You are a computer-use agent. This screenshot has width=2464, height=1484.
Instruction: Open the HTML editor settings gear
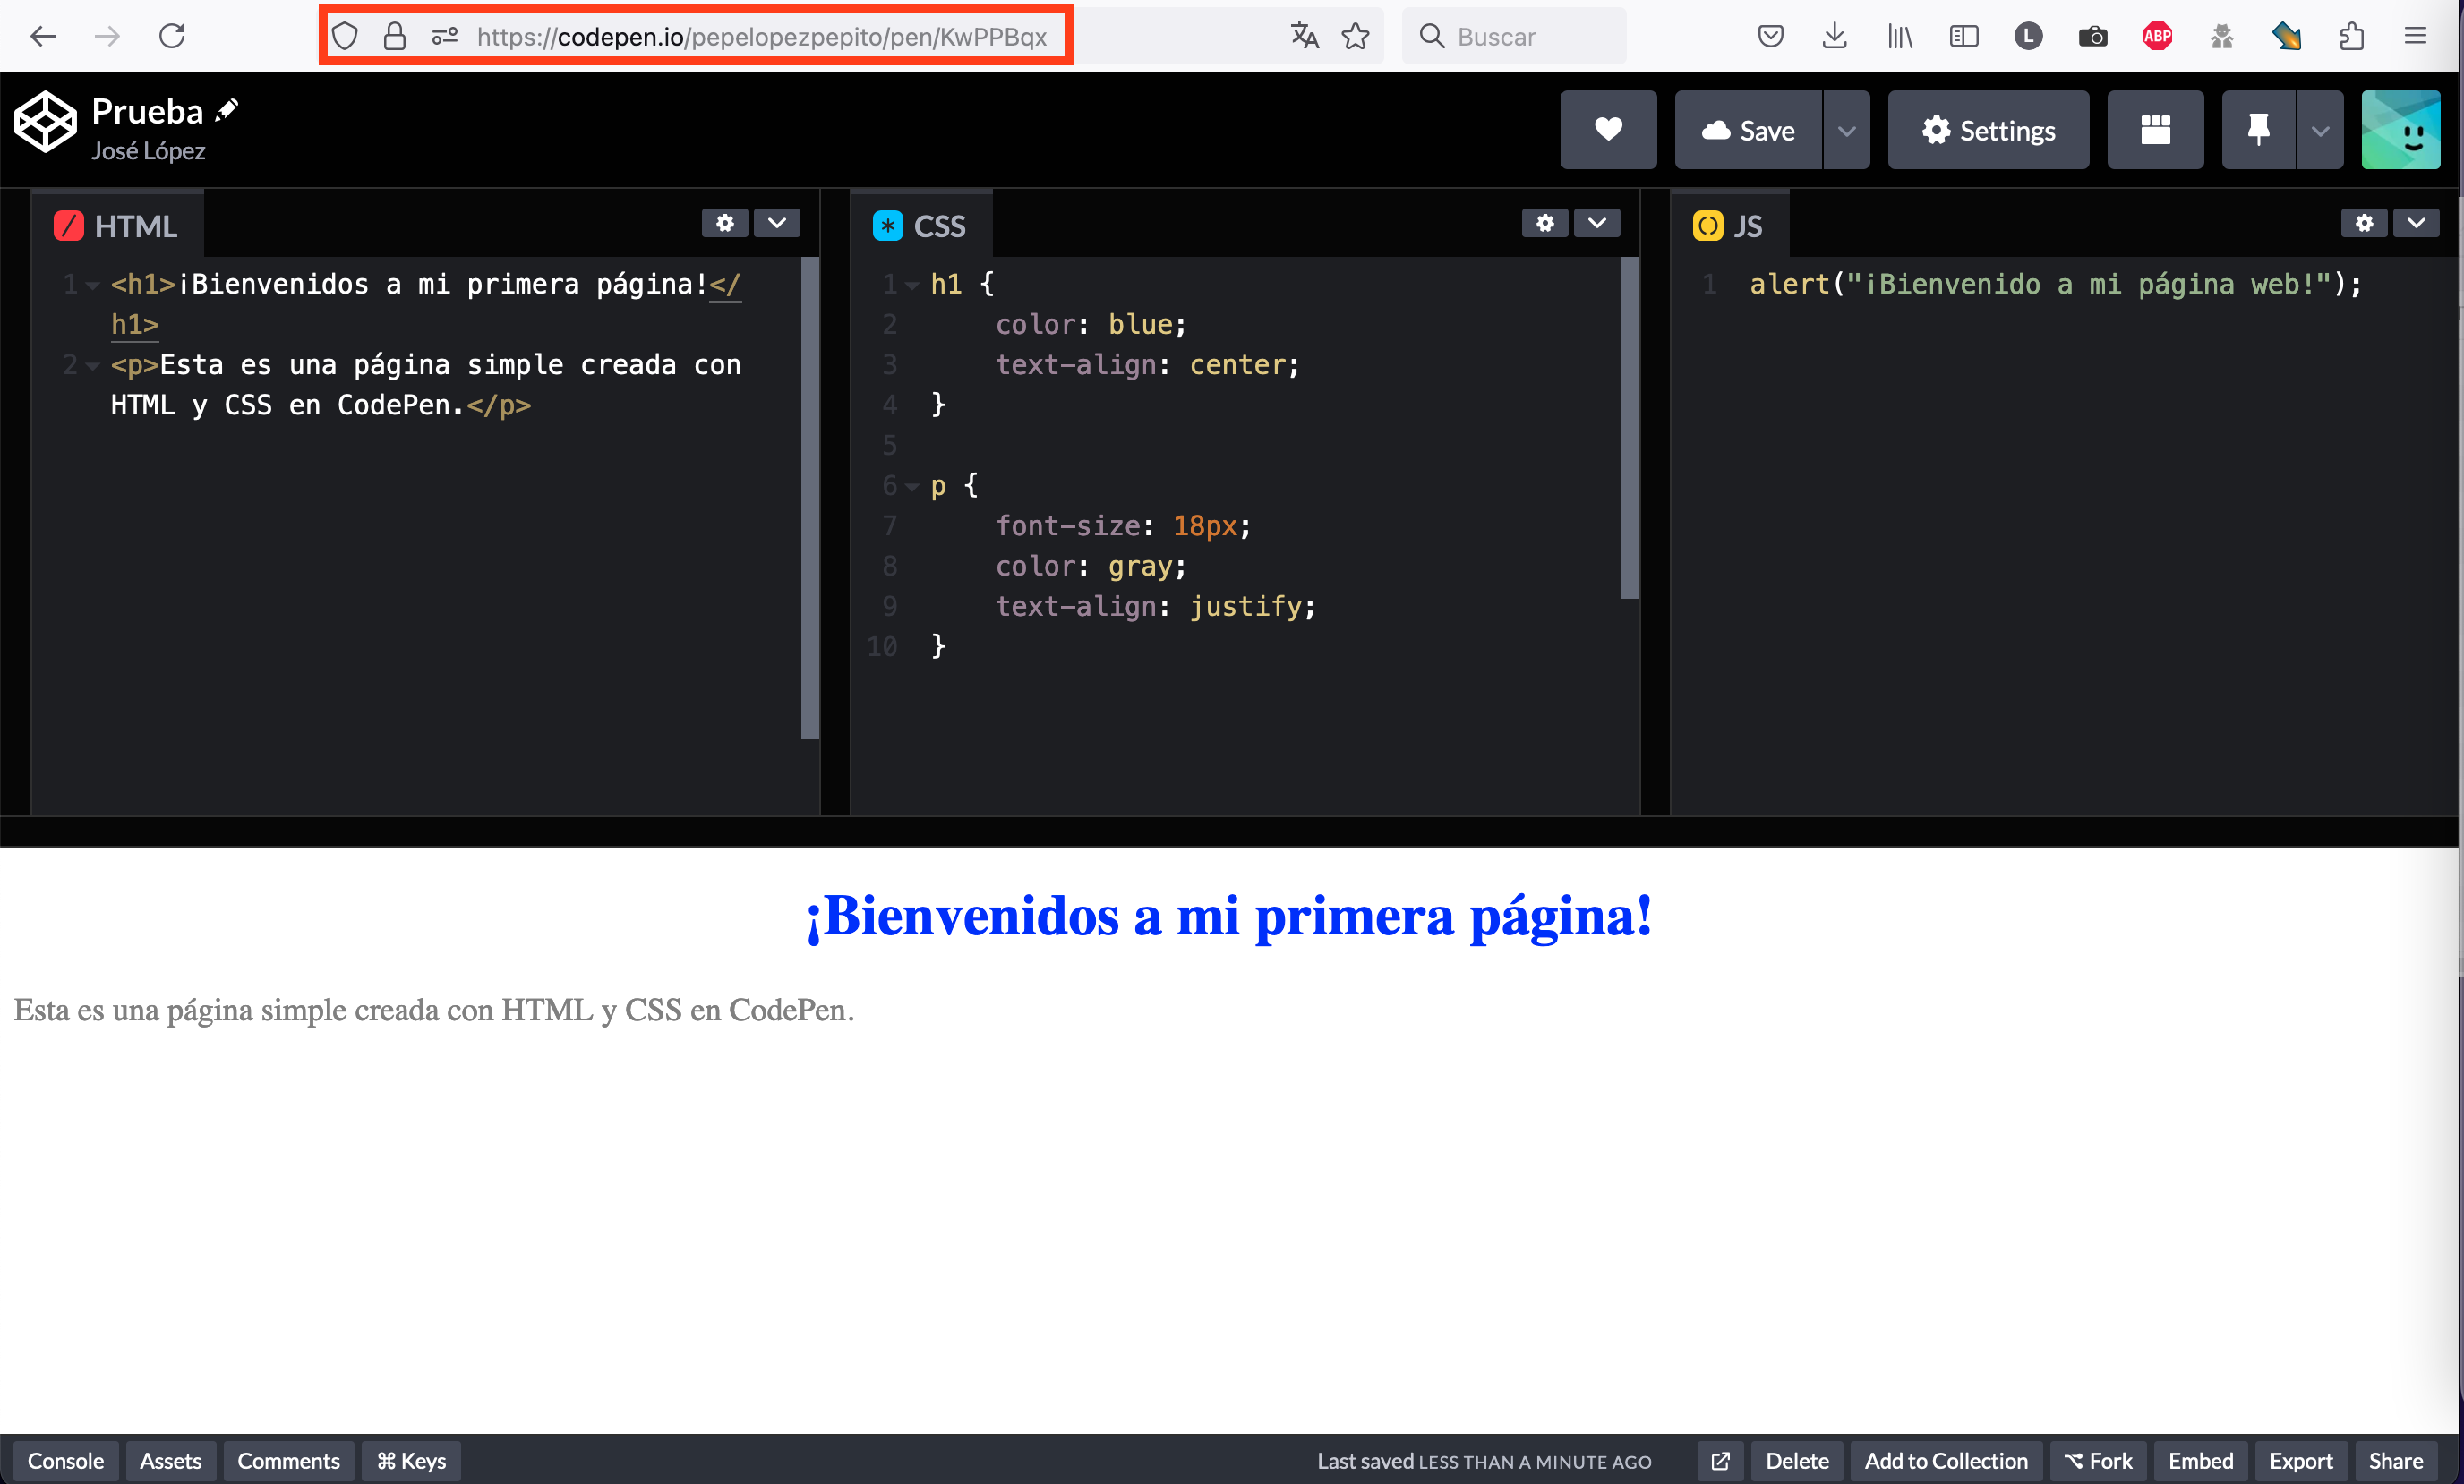(724, 223)
